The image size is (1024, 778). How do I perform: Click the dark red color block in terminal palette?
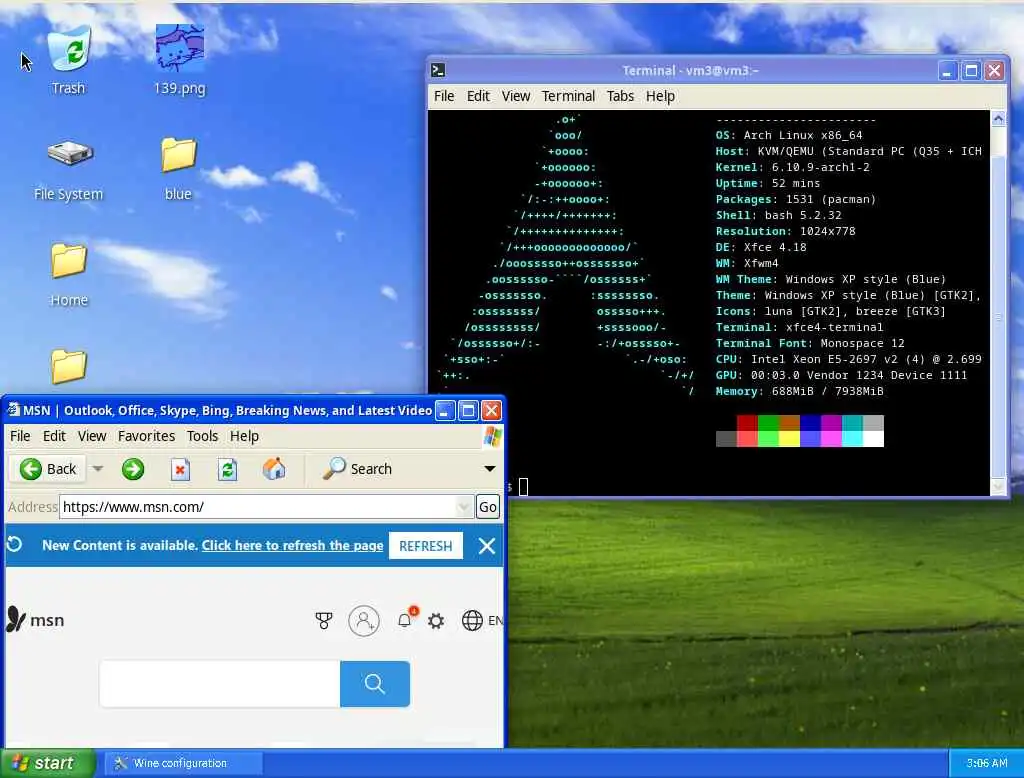747,423
